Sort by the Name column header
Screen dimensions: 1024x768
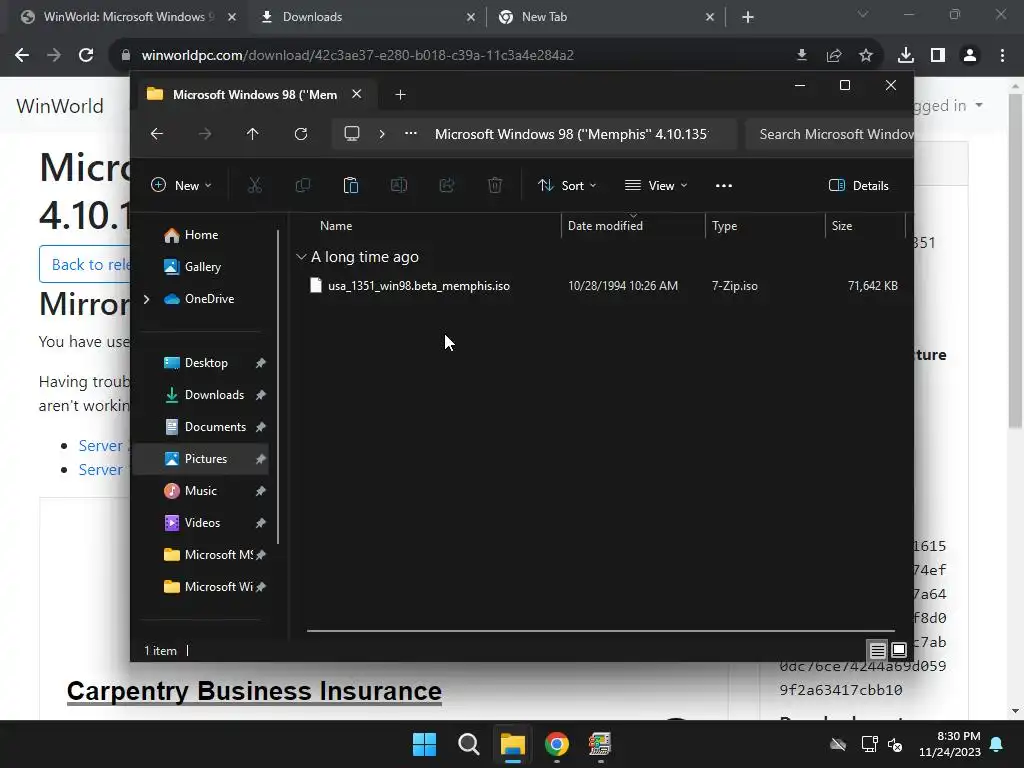click(x=336, y=225)
